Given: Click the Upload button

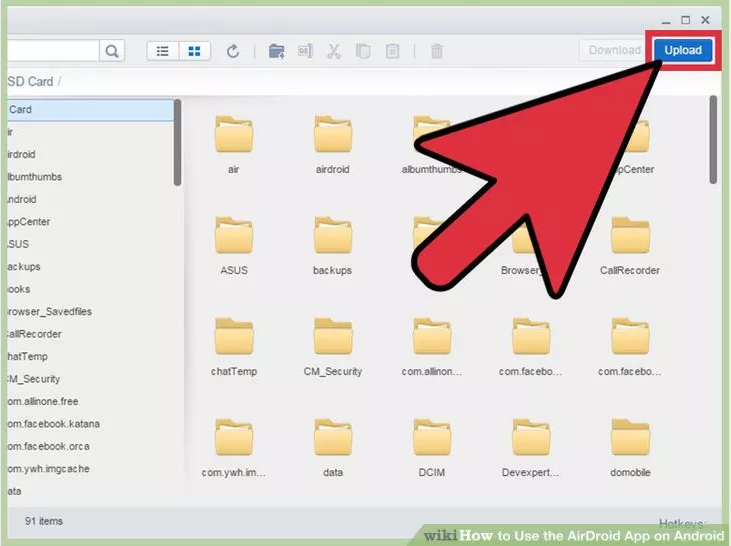Looking at the screenshot, I should [683, 50].
